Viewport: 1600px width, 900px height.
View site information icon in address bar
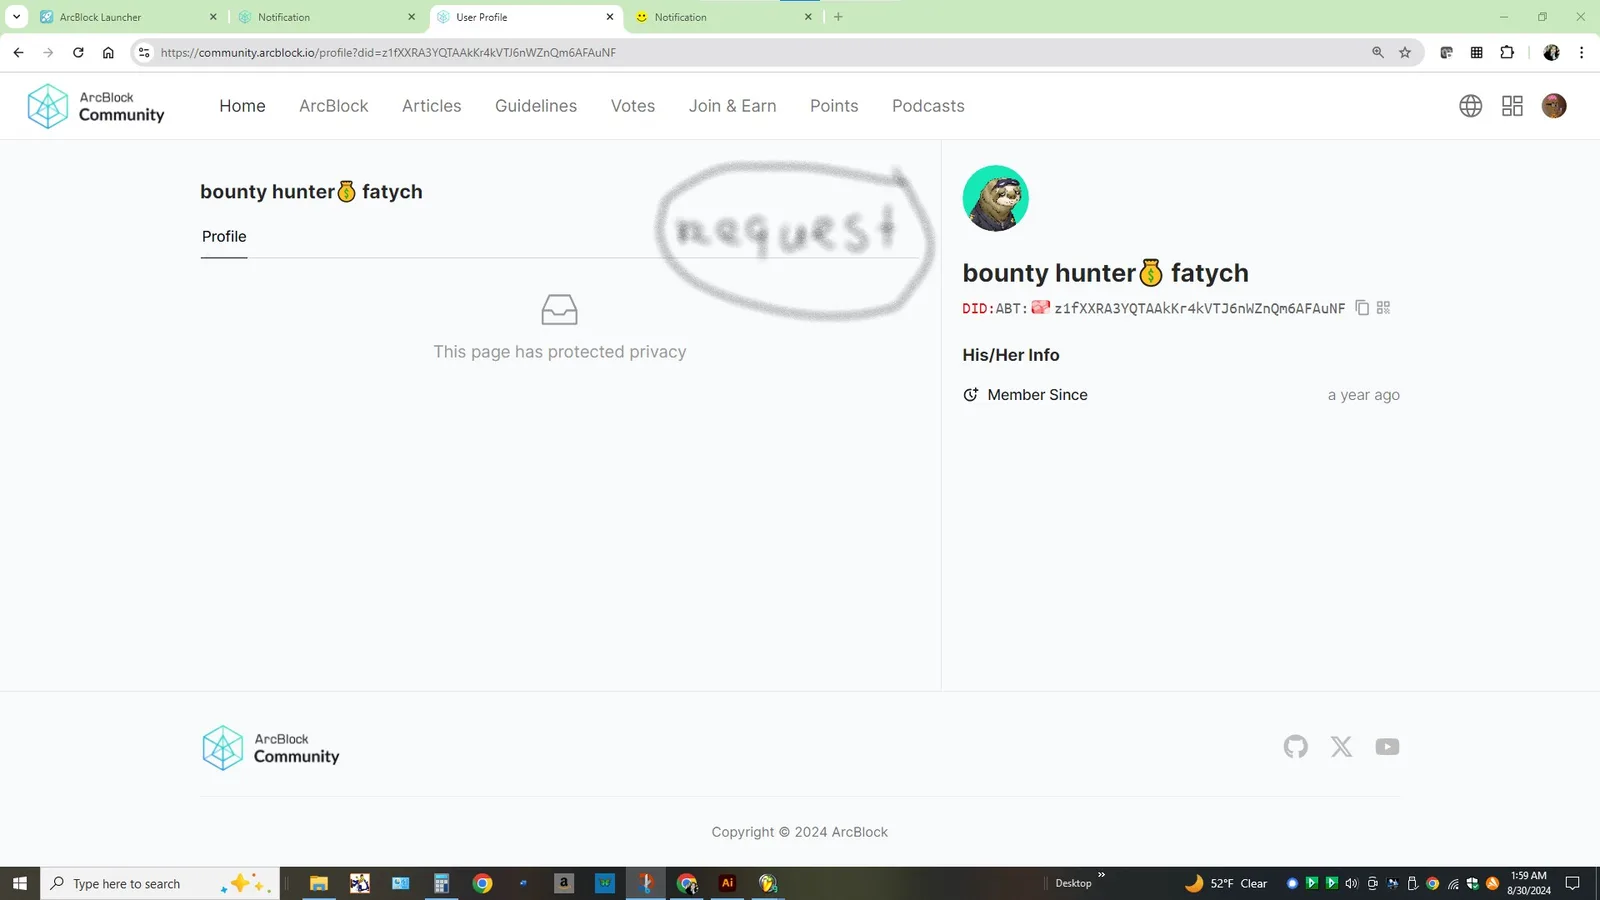tap(144, 53)
